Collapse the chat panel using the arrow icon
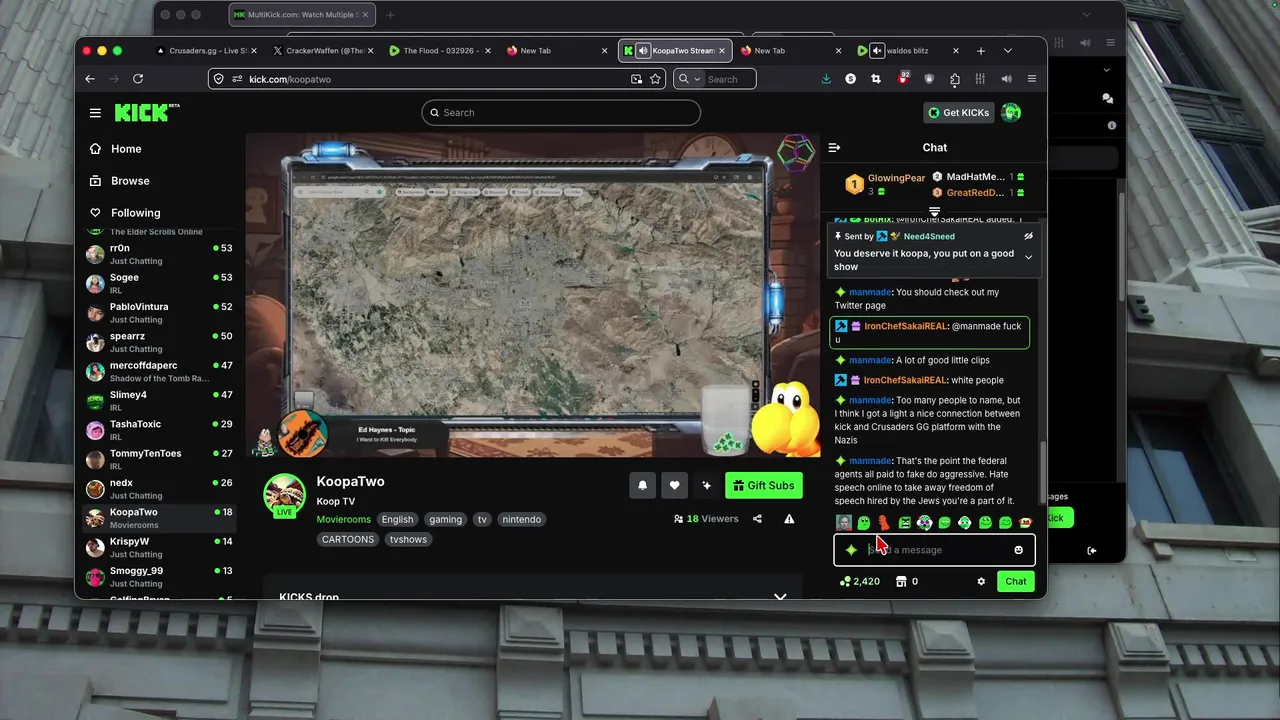This screenshot has height=720, width=1280. (834, 148)
